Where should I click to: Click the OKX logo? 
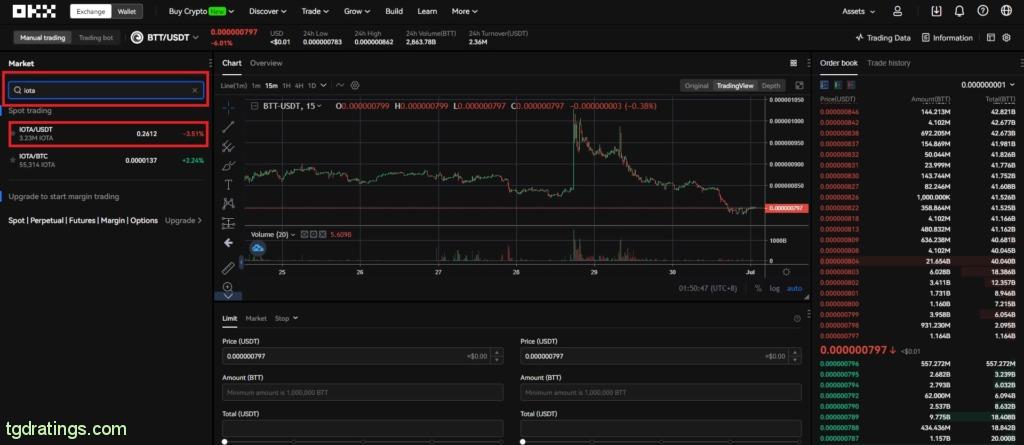[34, 11]
